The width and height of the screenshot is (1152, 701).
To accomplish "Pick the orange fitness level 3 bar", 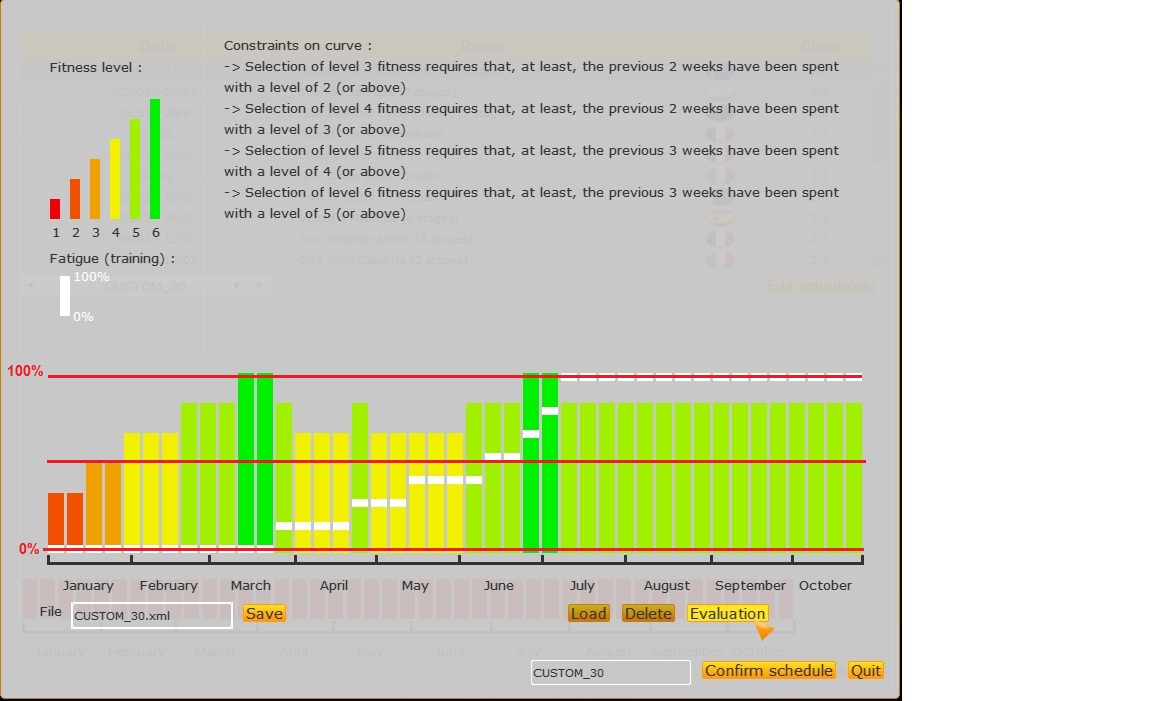I will pos(95,189).
